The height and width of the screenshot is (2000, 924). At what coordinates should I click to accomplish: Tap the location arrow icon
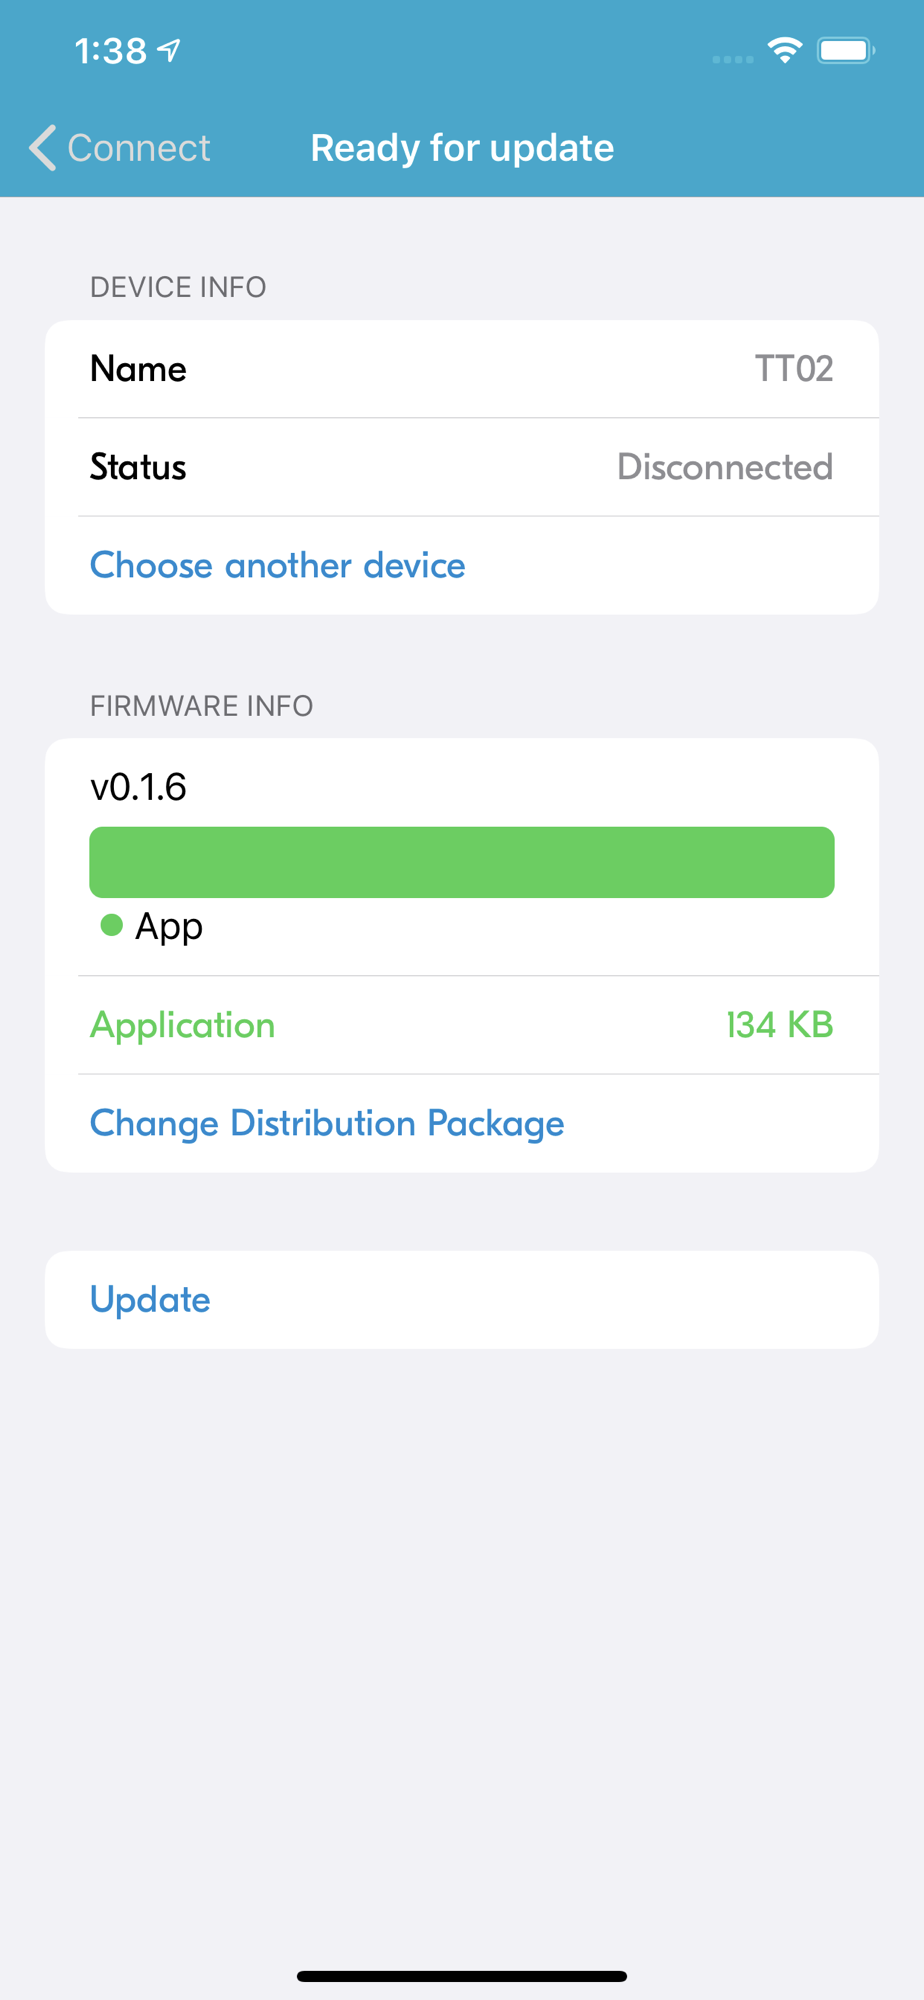169,50
